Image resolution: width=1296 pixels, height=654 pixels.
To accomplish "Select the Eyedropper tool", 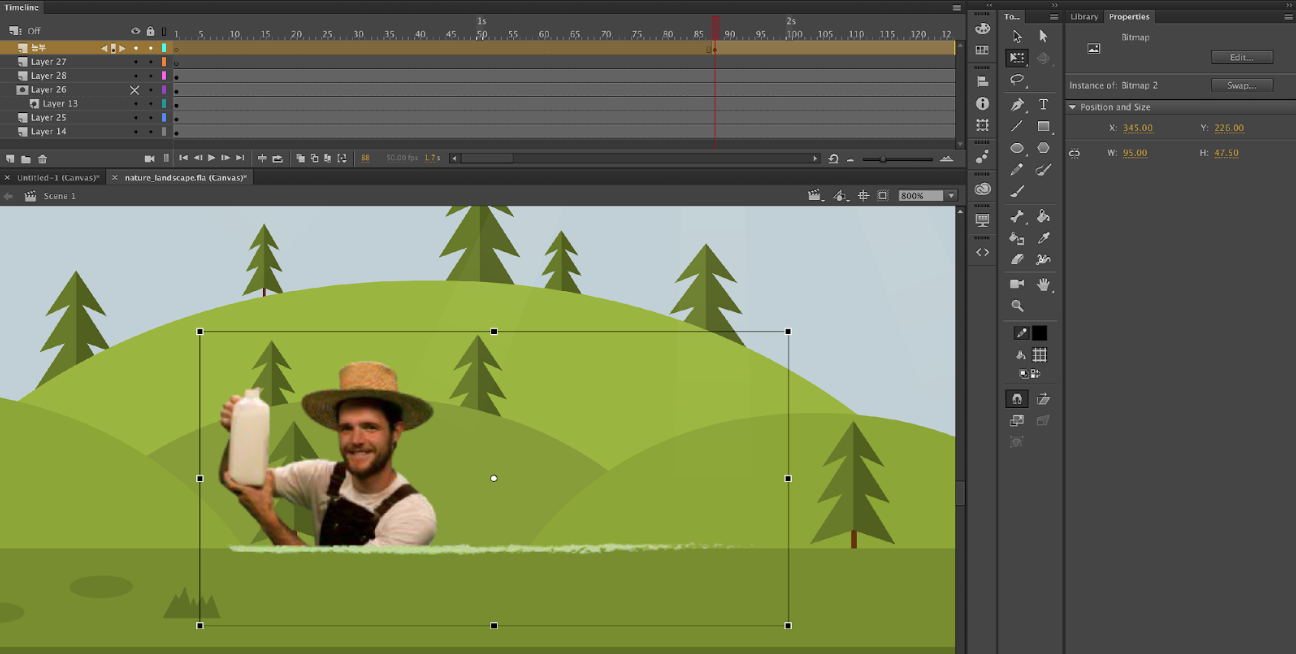I will (x=1043, y=238).
